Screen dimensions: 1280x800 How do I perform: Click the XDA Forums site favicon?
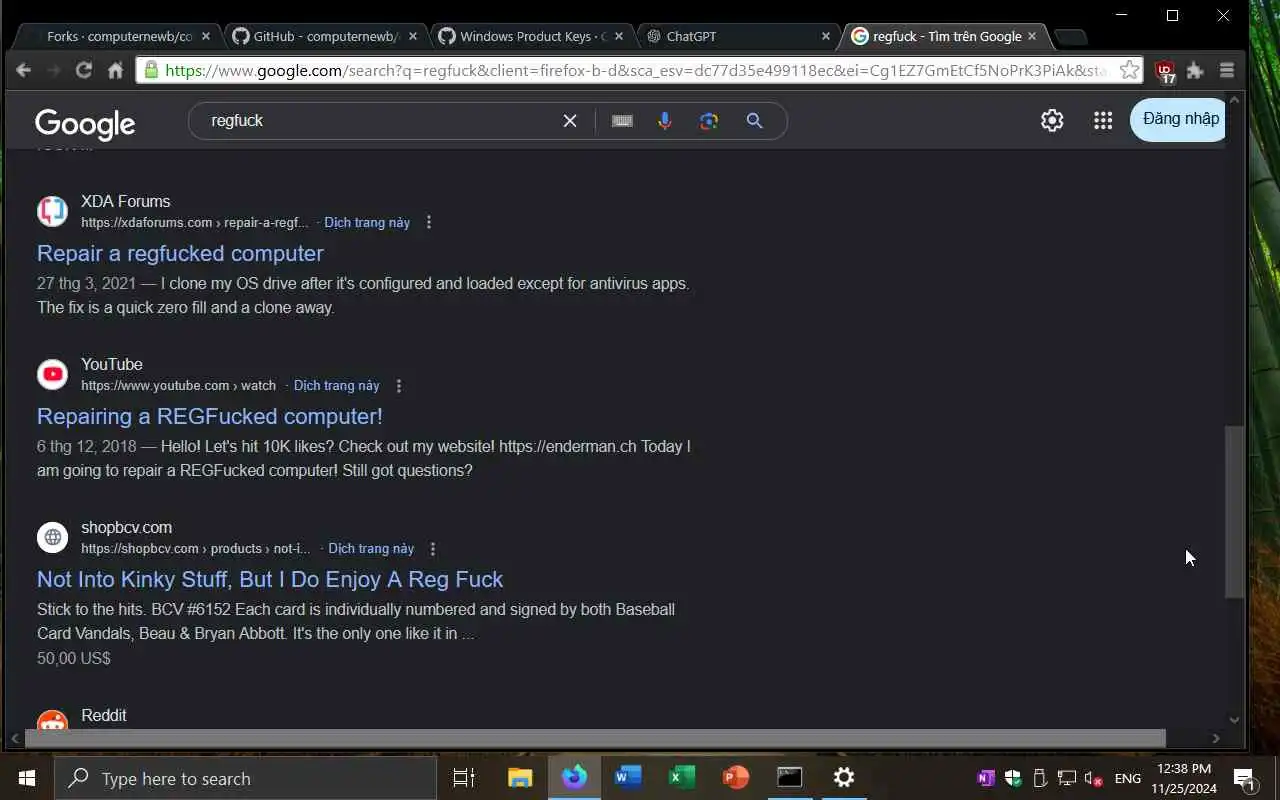pos(52,211)
